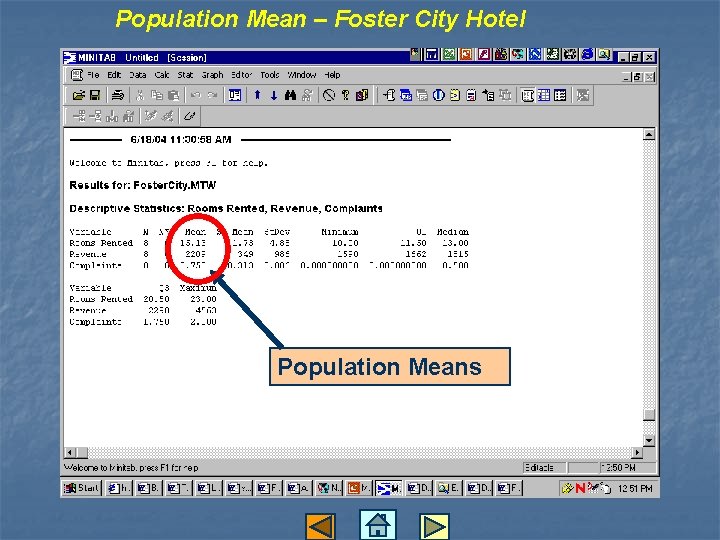Click the taskbar clock showing 12:51 PM
The image size is (720, 540).
pos(635,489)
